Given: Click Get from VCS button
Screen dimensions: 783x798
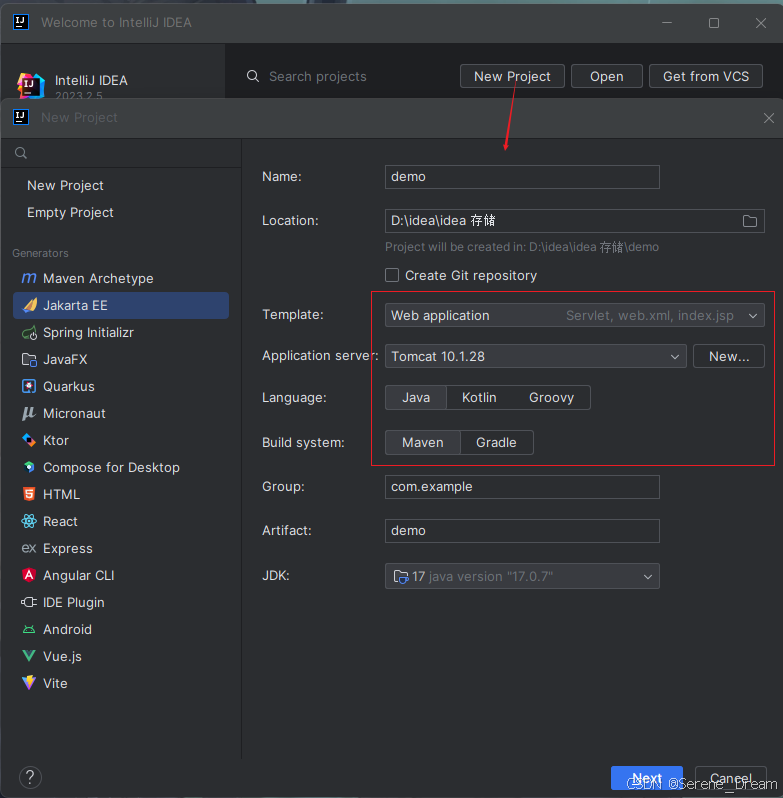Looking at the screenshot, I should [706, 76].
